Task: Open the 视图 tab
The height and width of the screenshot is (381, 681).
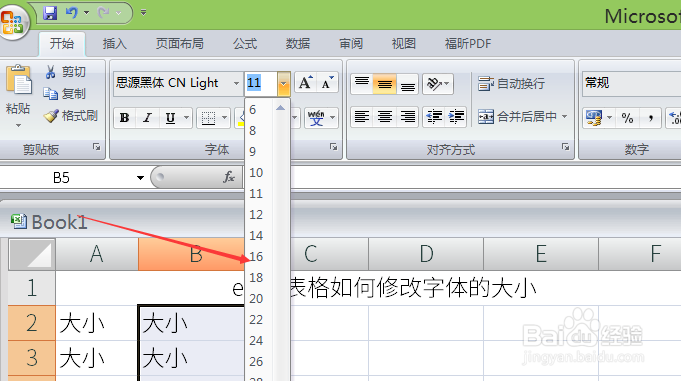Action: coord(404,43)
